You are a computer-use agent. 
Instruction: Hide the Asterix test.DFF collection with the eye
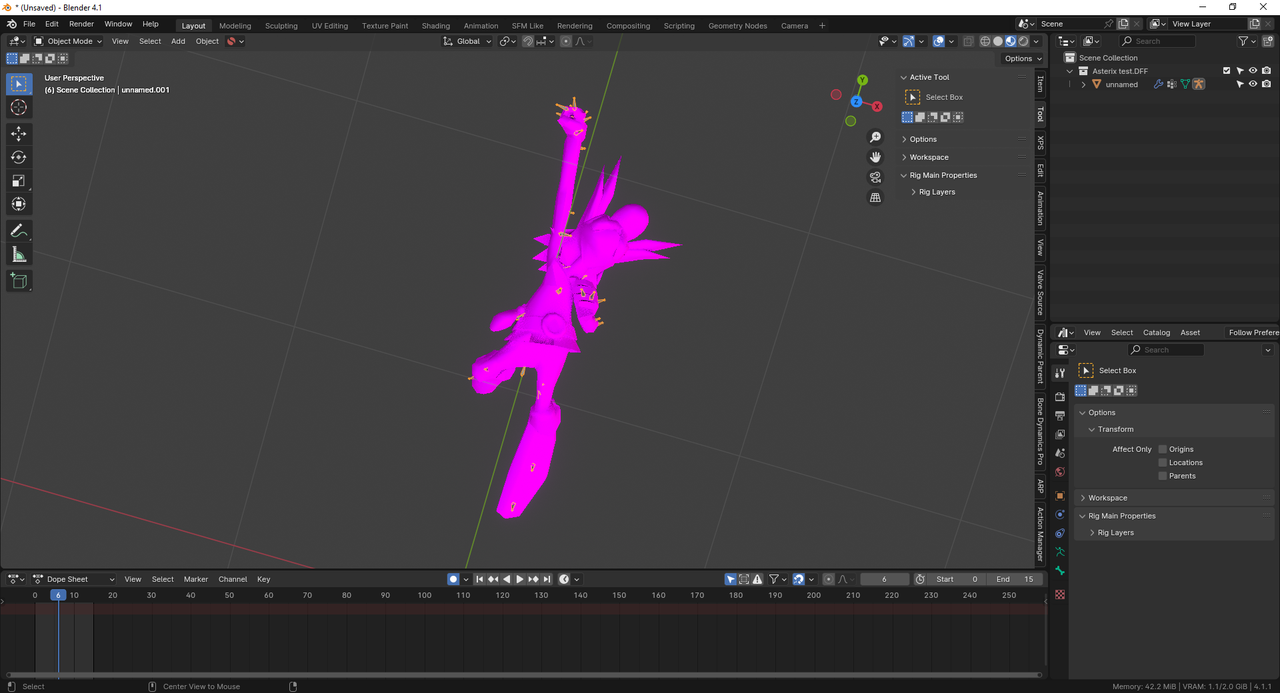click(1252, 71)
